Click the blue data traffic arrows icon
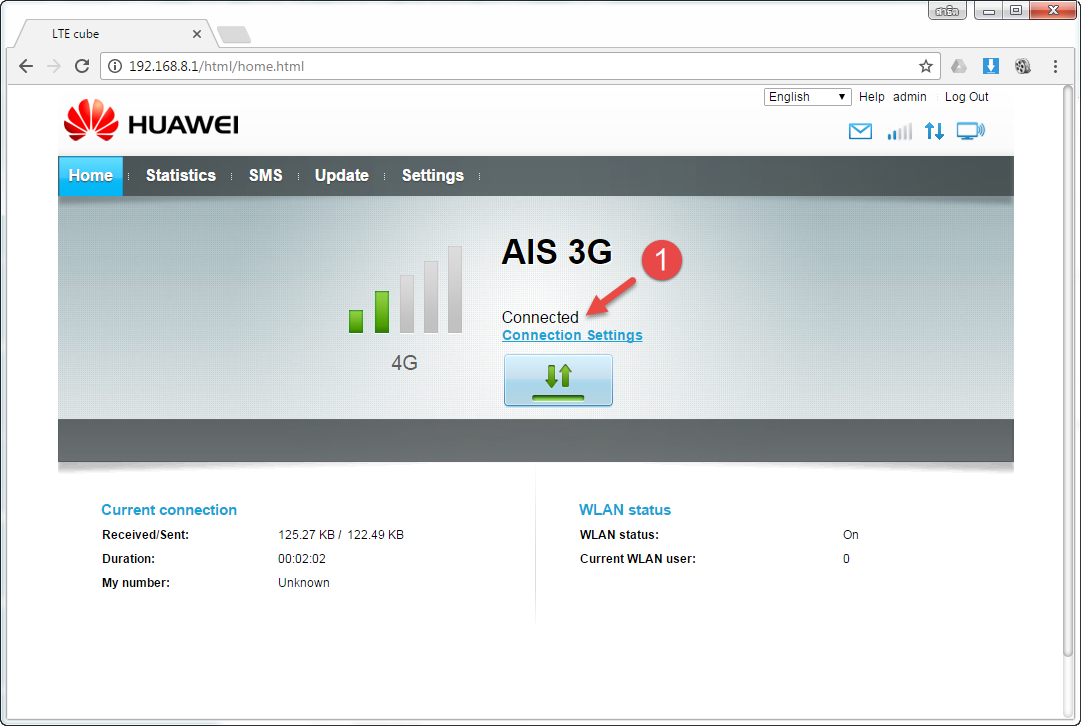Viewport: 1081px width, 726px height. pos(934,131)
